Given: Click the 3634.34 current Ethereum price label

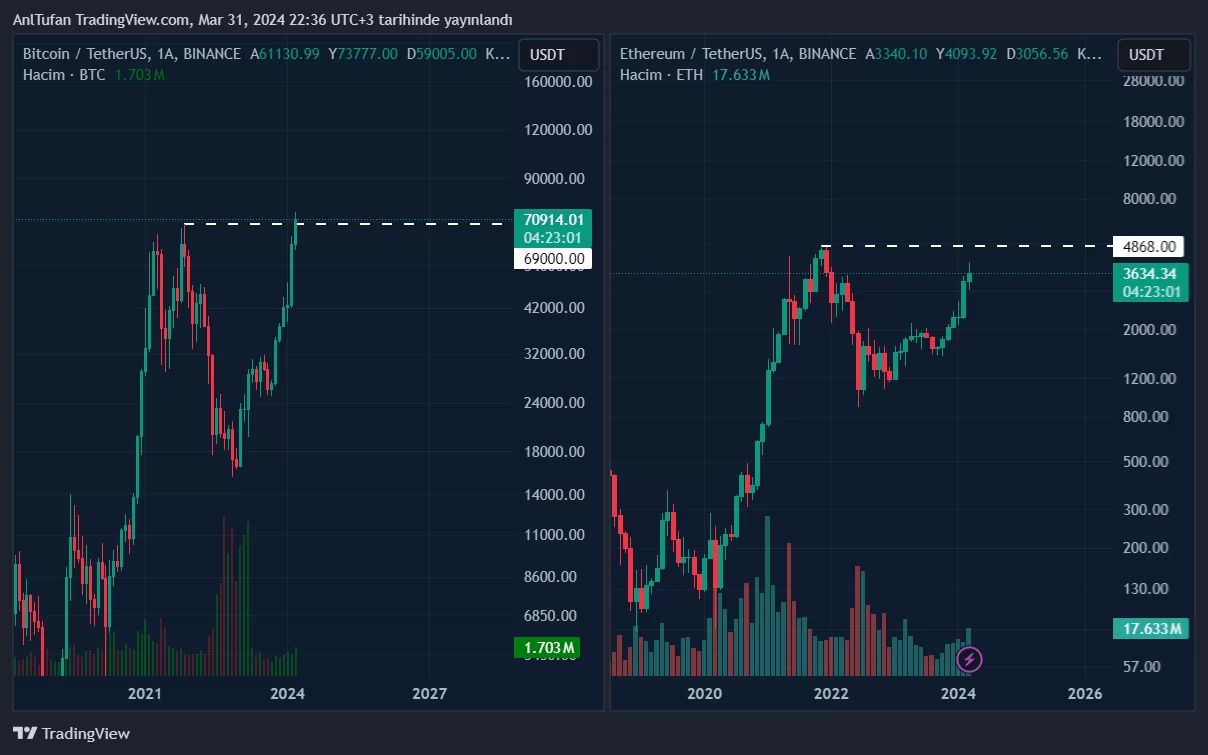Looking at the screenshot, I should 1149,273.
